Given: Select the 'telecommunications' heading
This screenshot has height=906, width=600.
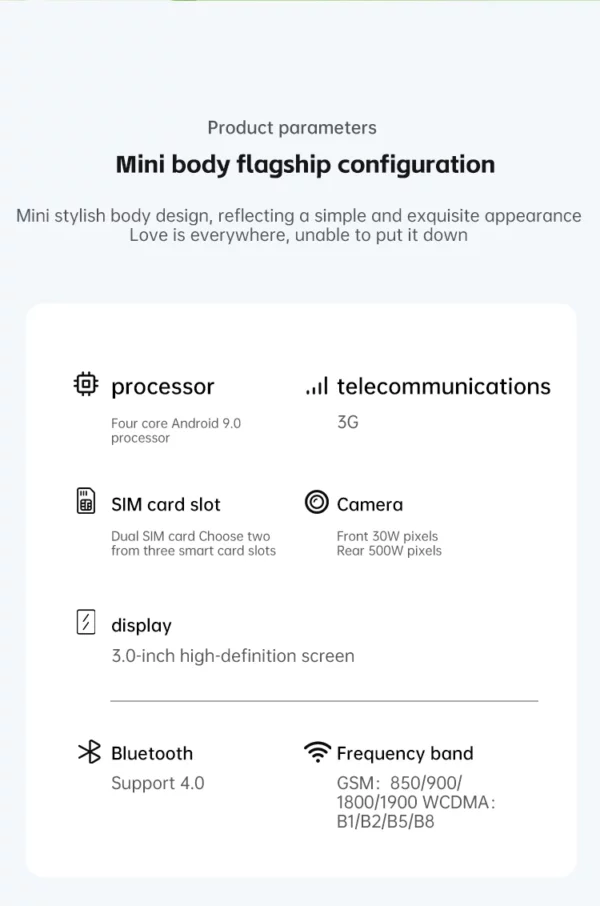Looking at the screenshot, I should point(443,386).
